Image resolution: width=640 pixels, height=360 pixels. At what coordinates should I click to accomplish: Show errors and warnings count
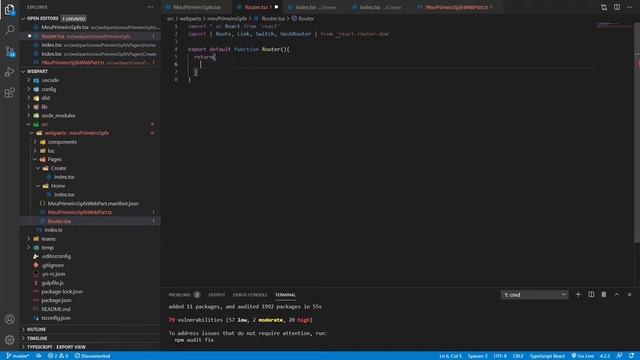58,356
